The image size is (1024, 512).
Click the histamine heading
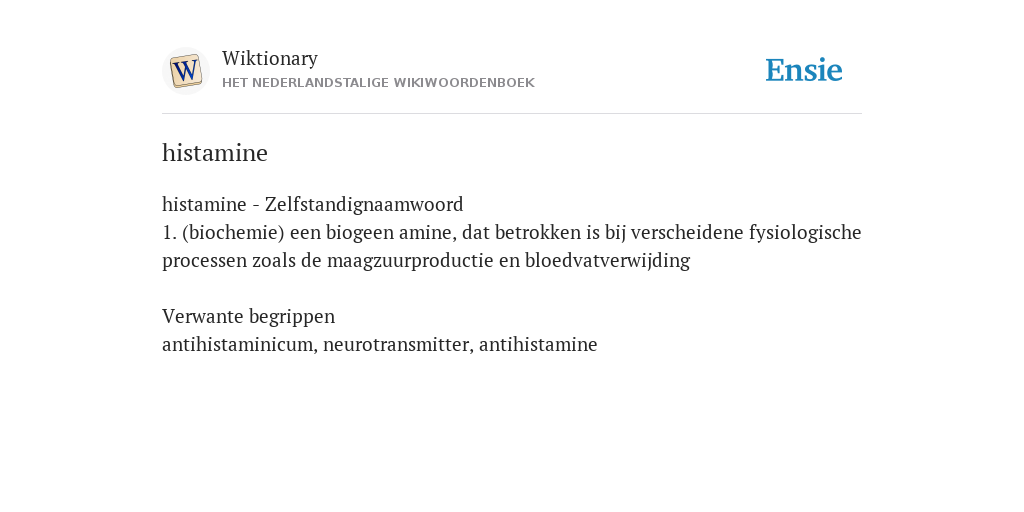point(215,153)
